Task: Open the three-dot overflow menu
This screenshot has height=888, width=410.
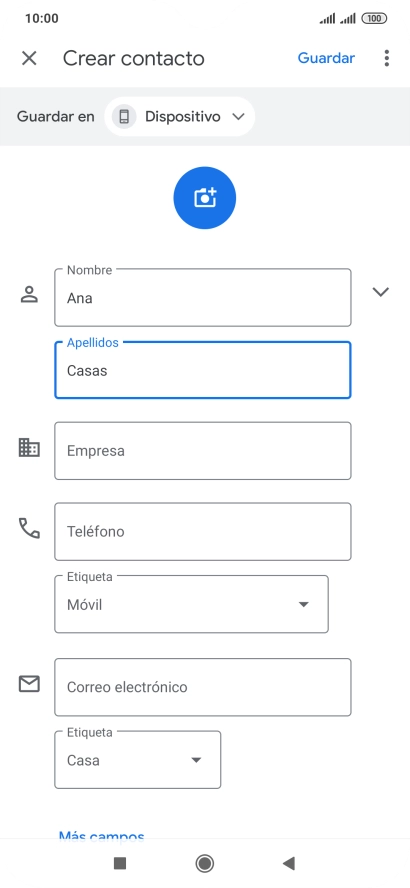Action: tap(387, 58)
